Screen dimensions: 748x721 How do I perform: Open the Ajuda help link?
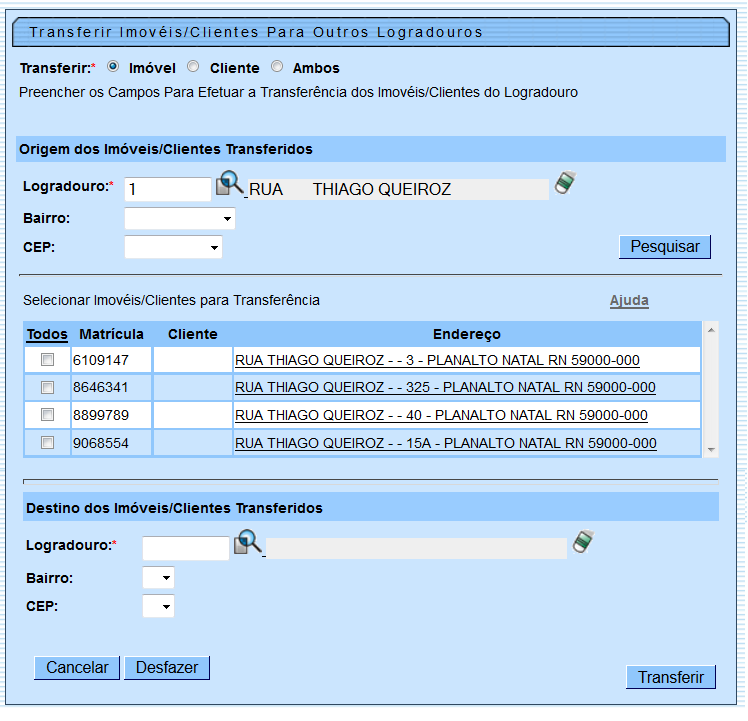tap(629, 301)
